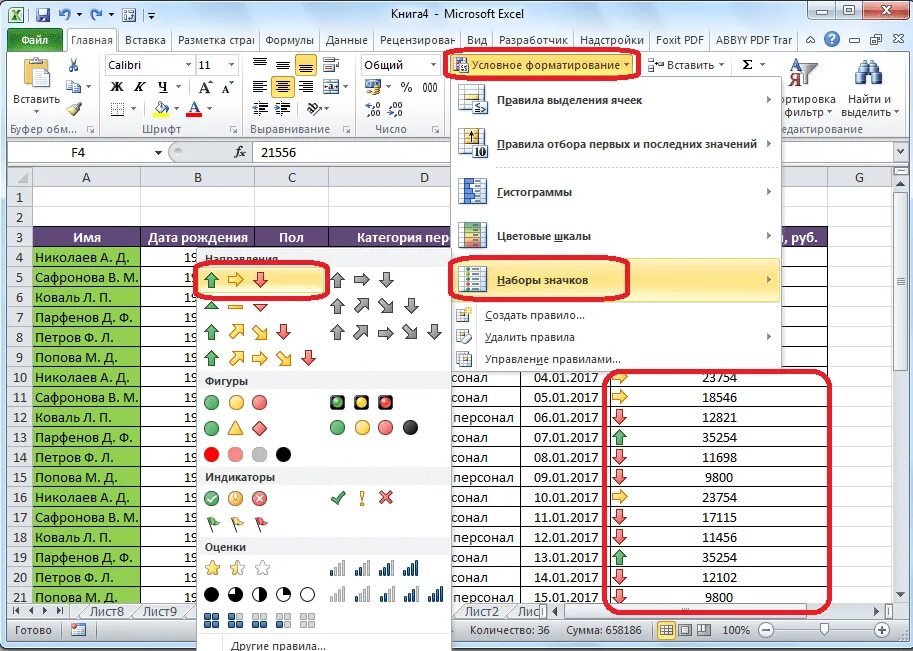Image resolution: width=913 pixels, height=651 pixels.
Task: Switch to sheet tab Лист8
Action: click(x=107, y=611)
